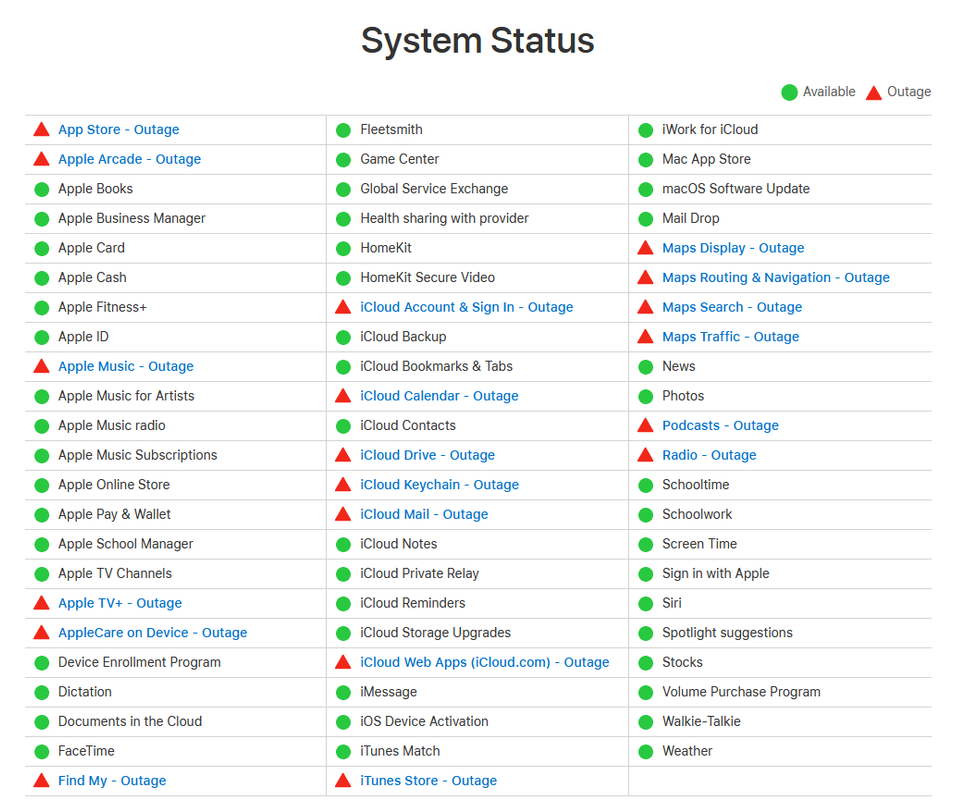Image resolution: width=954 pixels, height=800 pixels.
Task: Select the iCloud Private Relay text
Action: pos(419,574)
